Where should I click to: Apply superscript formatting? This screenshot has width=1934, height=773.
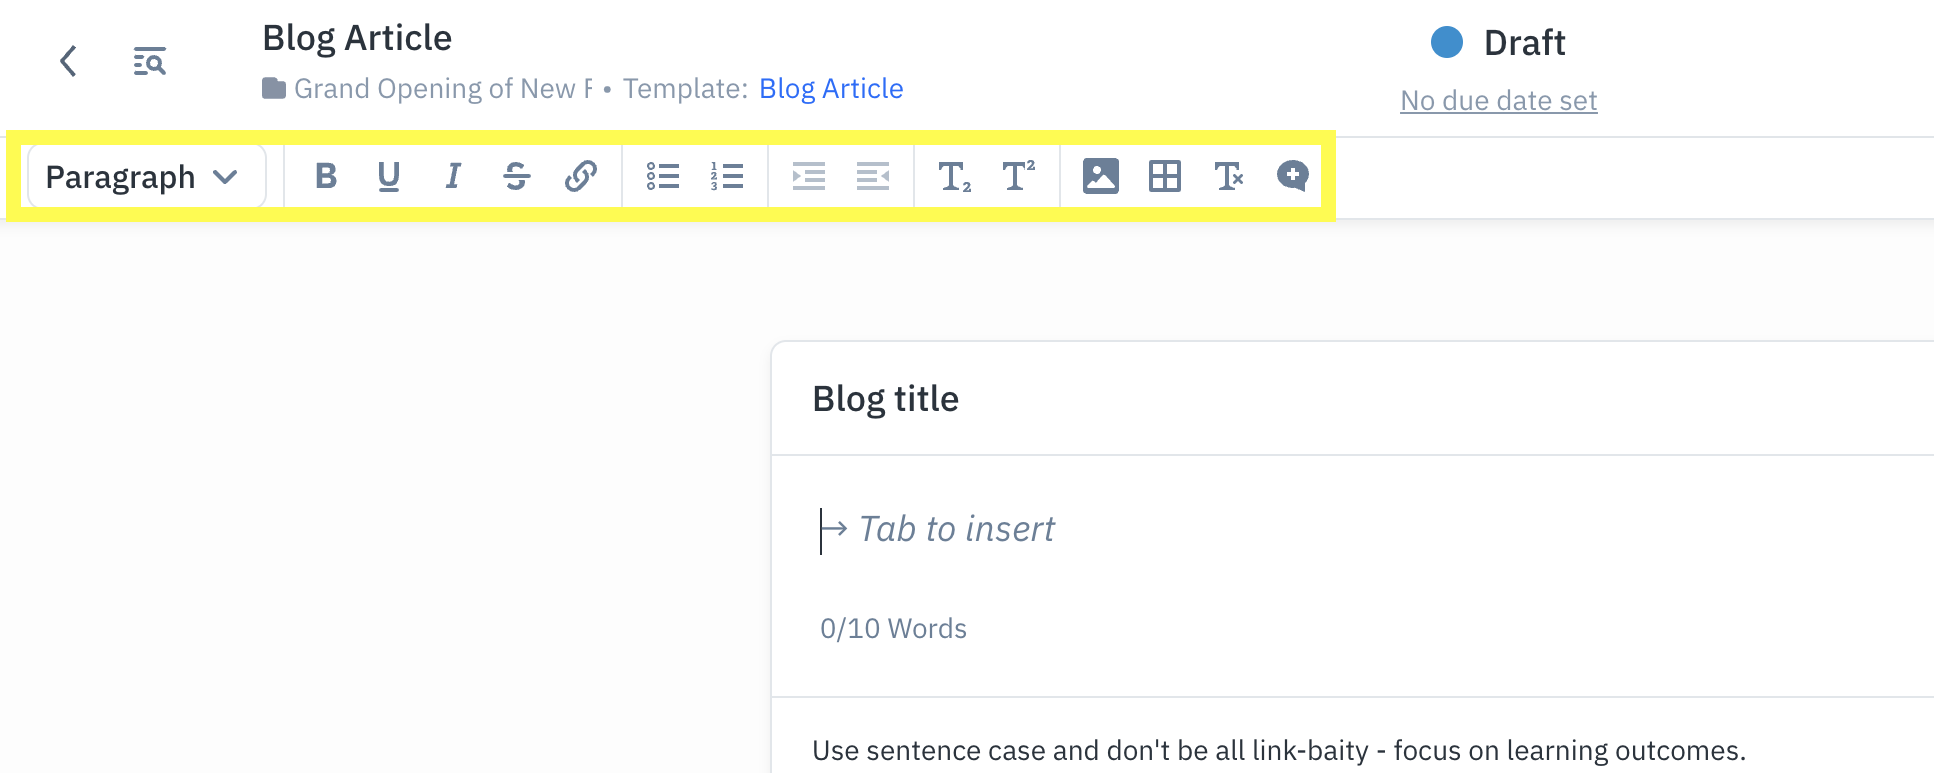click(x=1018, y=176)
